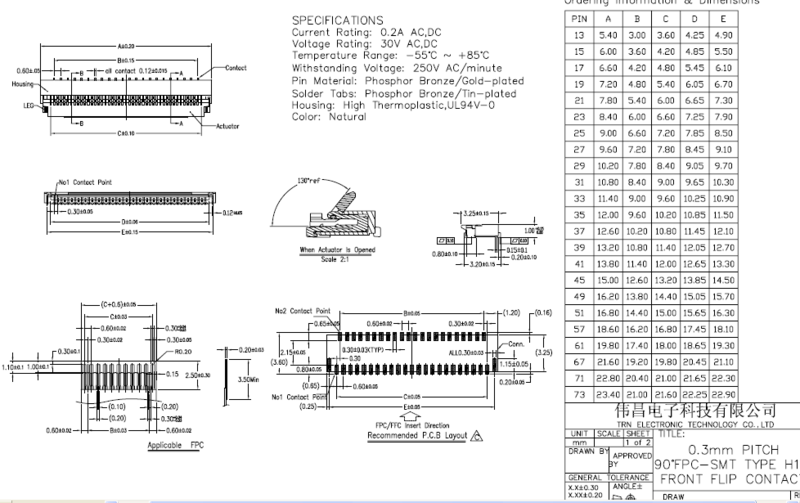Screen dimensions: 800x503
Task: Click the Voltage Rating 30V AC,DC line
Action: coord(364,44)
